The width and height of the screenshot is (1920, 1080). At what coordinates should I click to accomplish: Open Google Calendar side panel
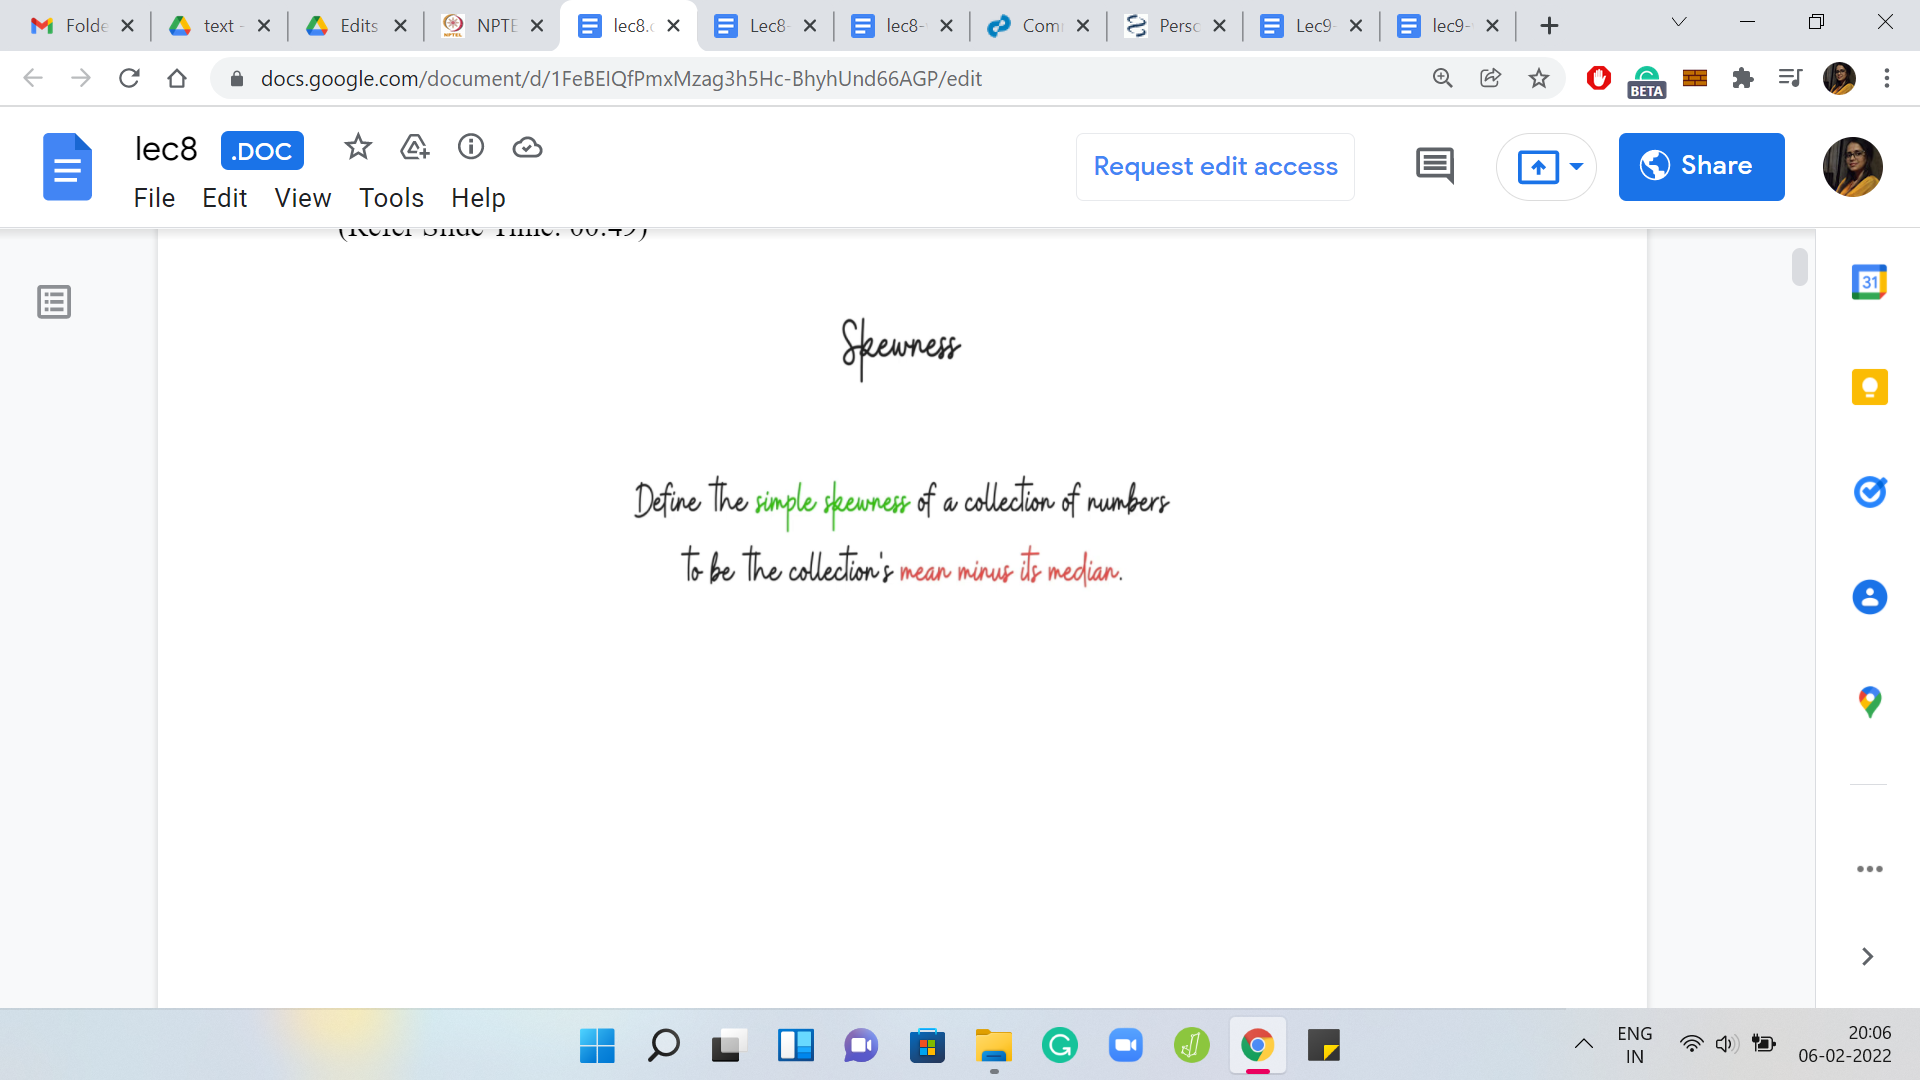coord(1869,282)
